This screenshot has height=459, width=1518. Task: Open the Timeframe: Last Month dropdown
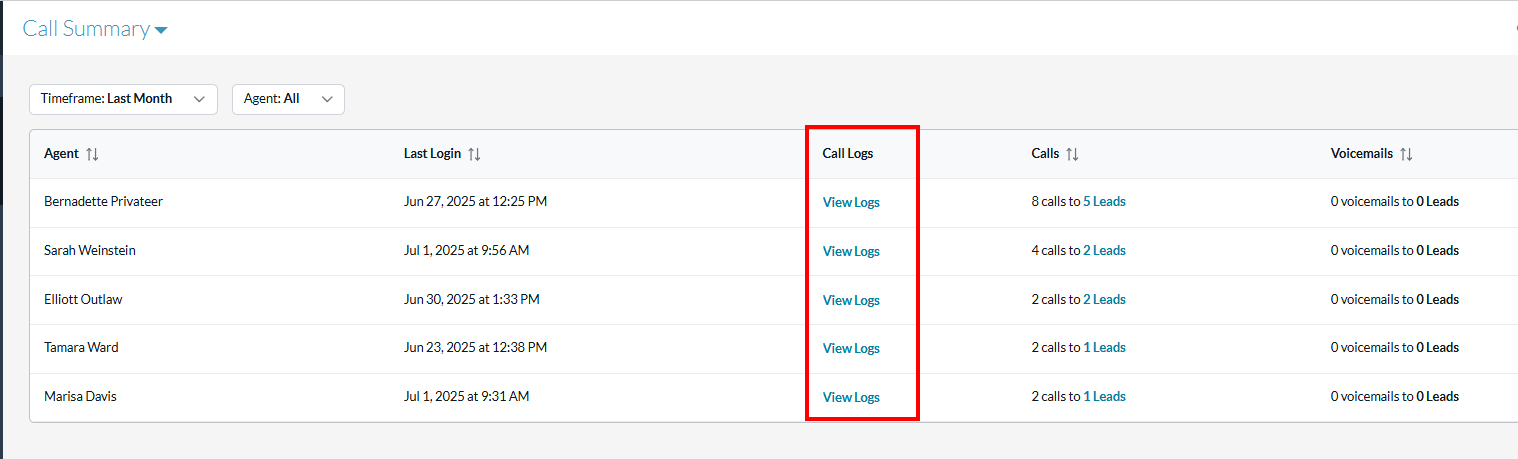(123, 99)
